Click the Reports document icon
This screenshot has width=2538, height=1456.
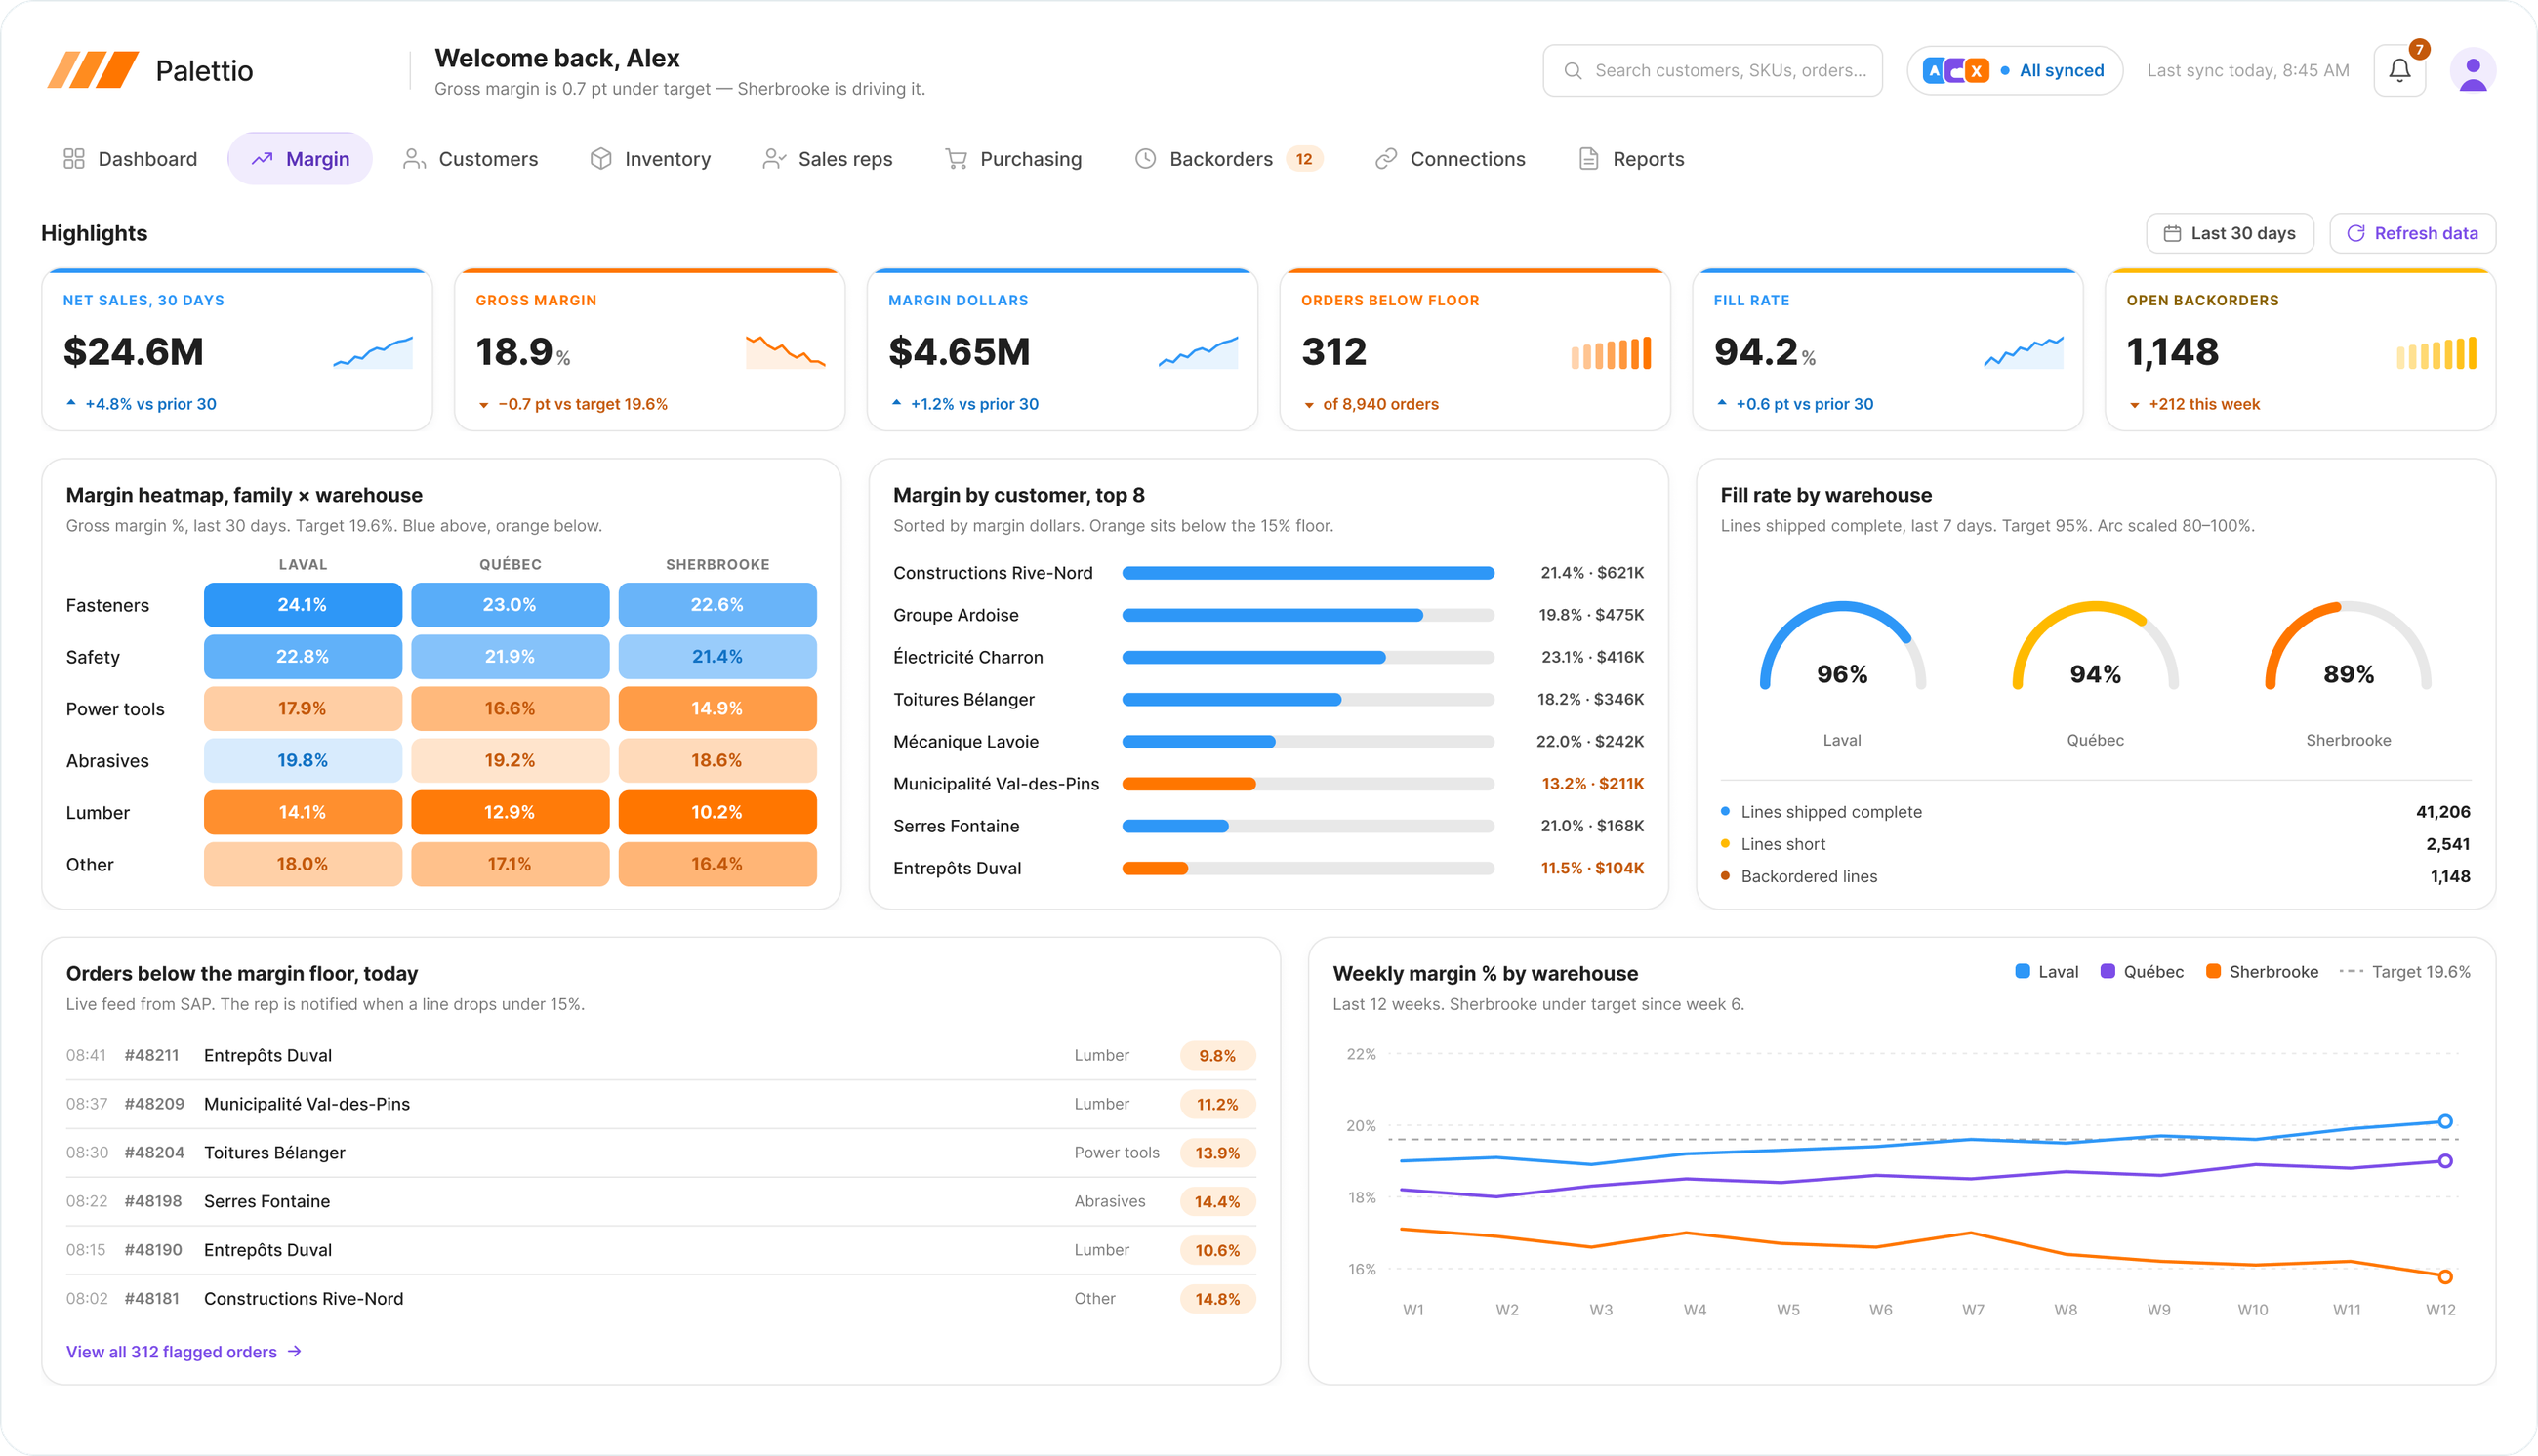pos(1588,159)
